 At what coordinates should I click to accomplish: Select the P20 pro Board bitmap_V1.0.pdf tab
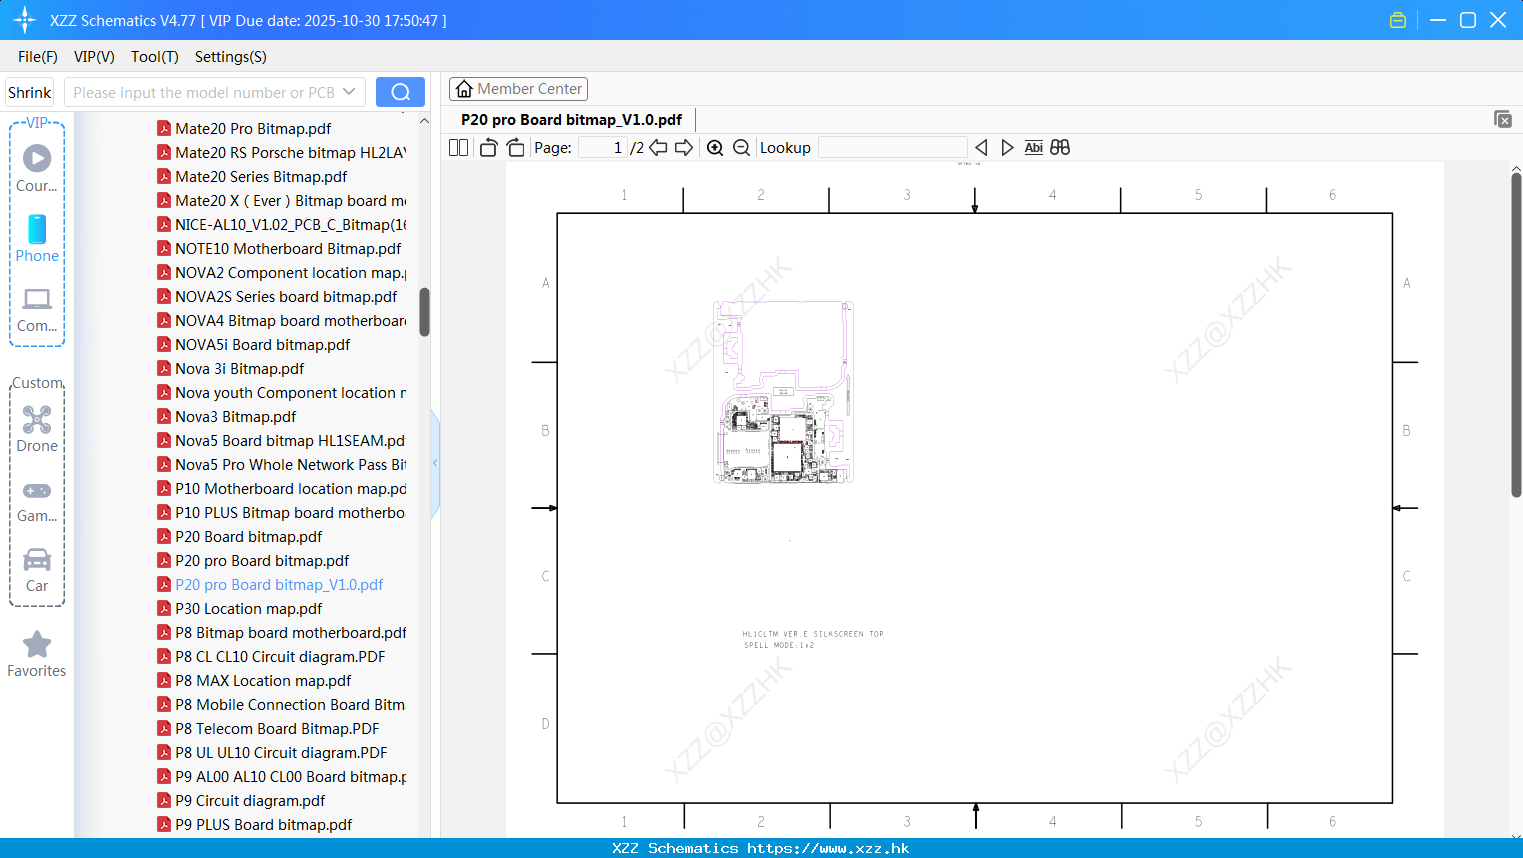[x=571, y=120]
